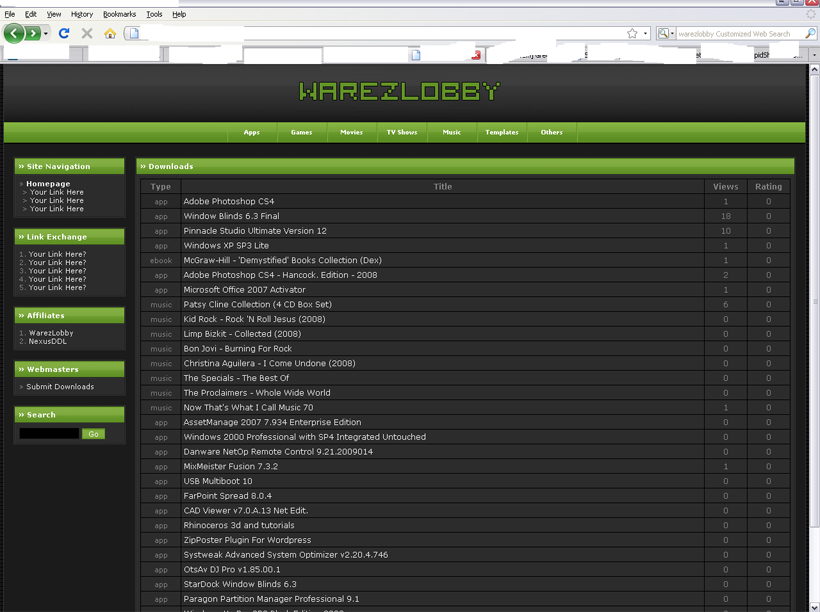
Task: Open Microsoft Office 2007 Activator entry
Action: (244, 289)
